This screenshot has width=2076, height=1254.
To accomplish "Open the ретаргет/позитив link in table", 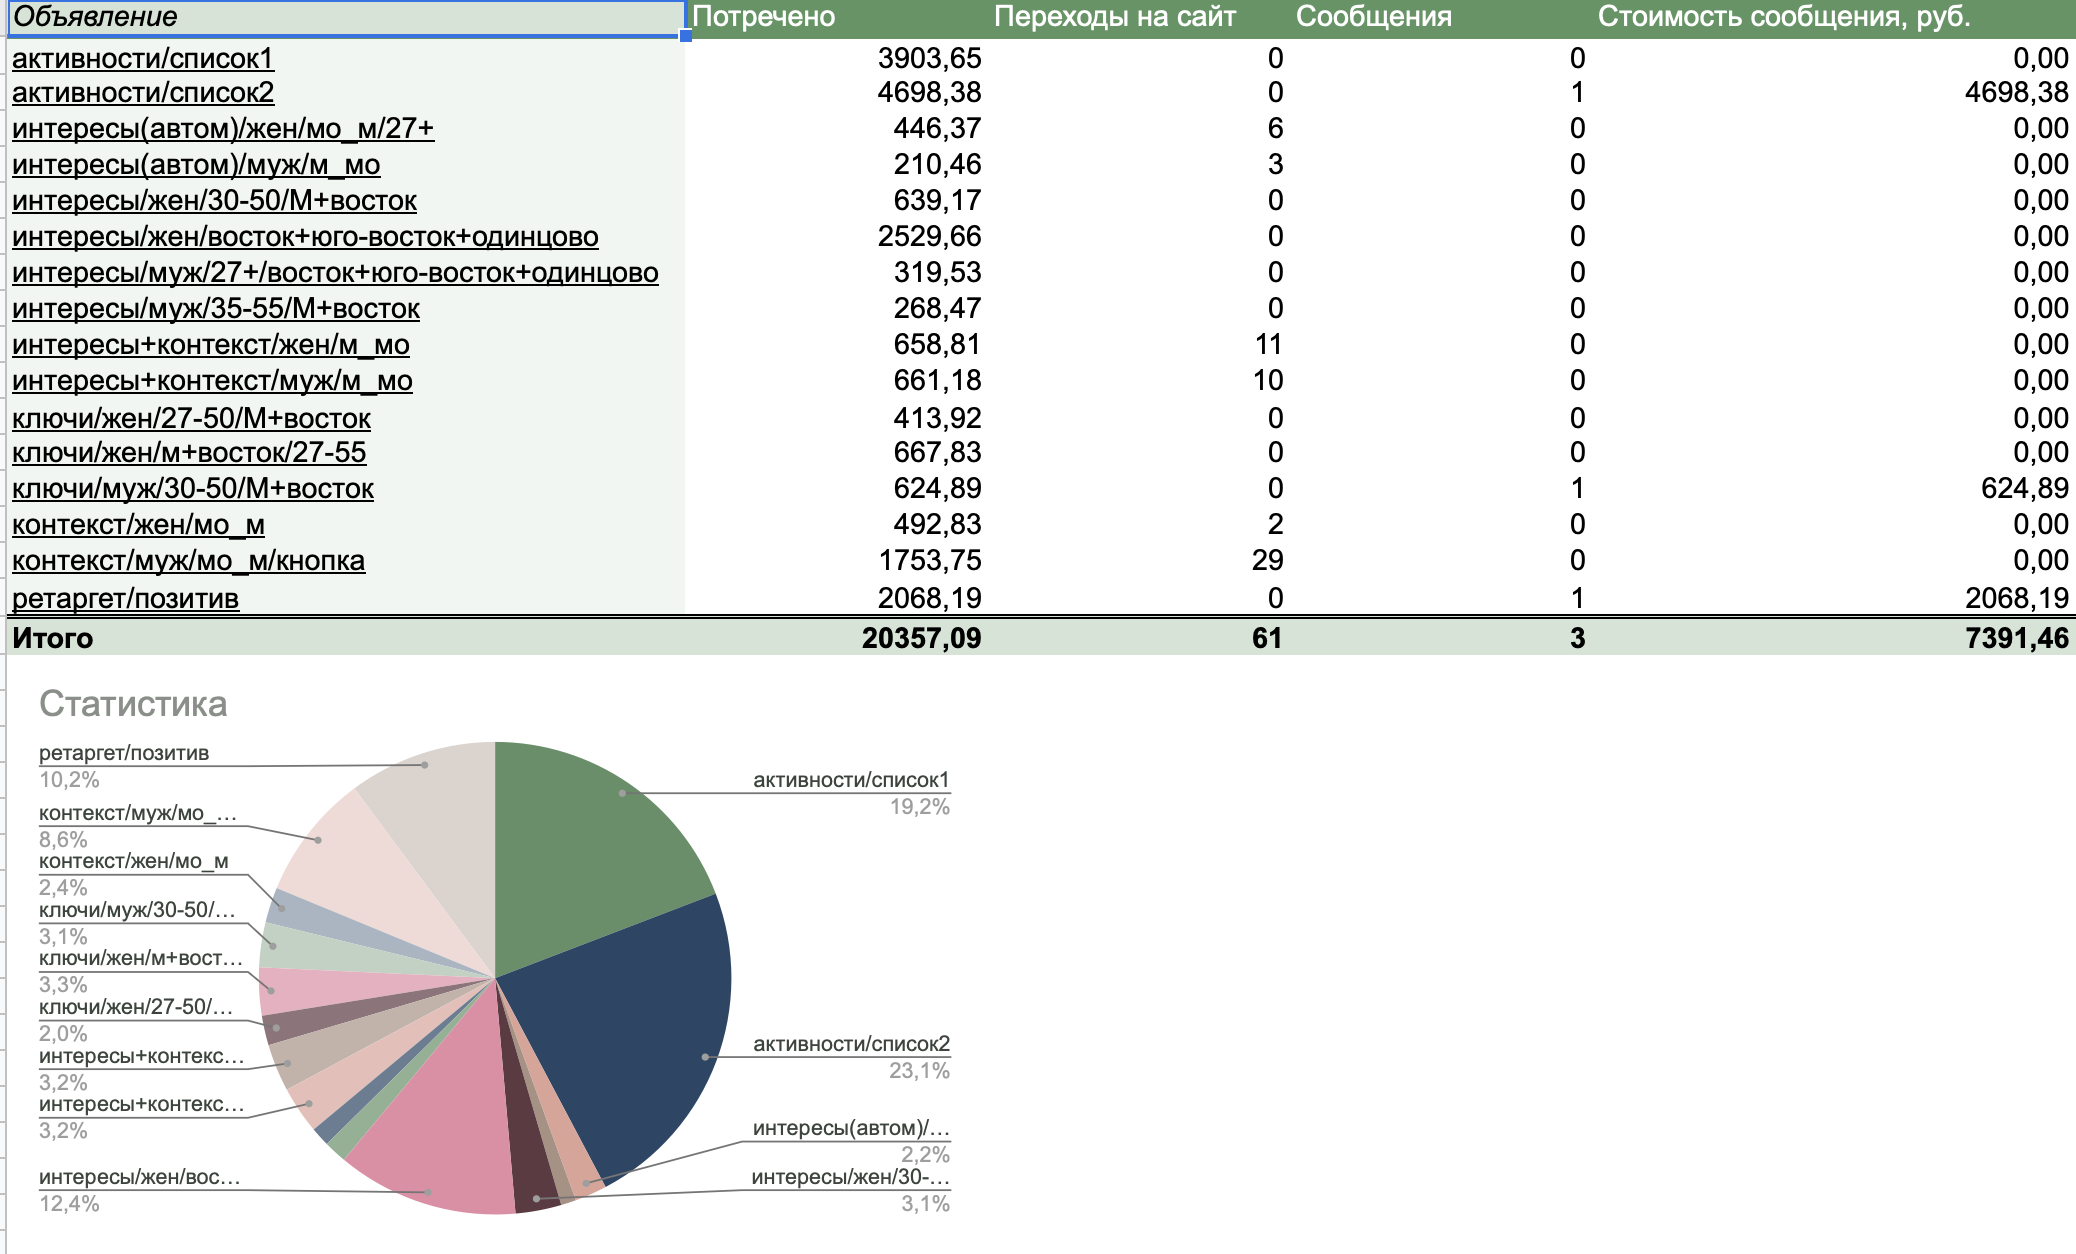I will [125, 598].
